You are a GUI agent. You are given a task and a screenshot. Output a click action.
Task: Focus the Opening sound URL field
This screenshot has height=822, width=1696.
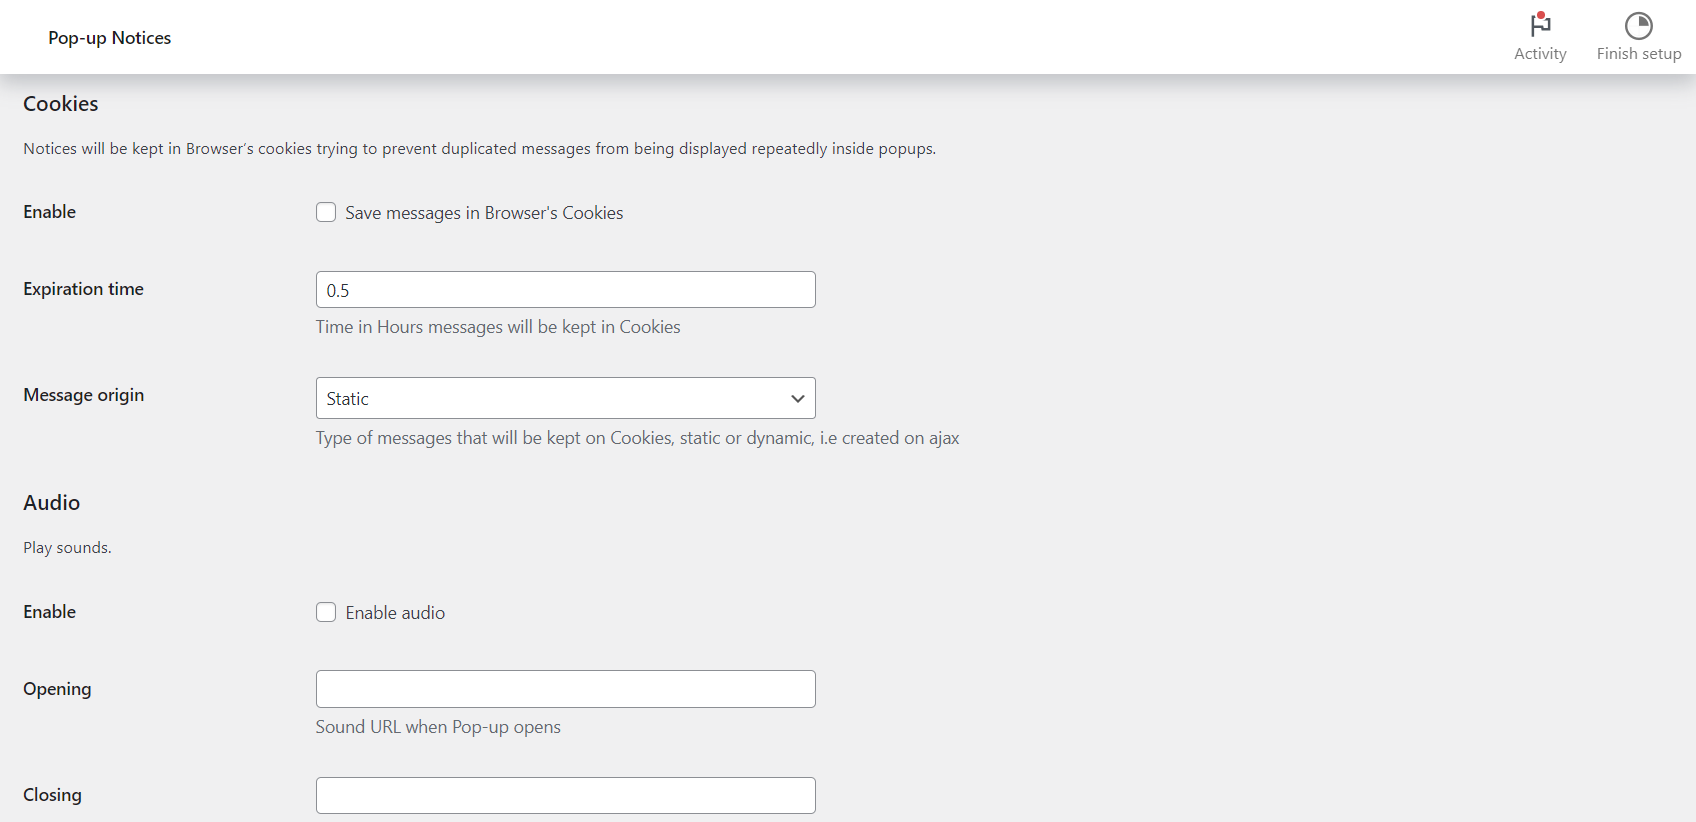tap(565, 689)
